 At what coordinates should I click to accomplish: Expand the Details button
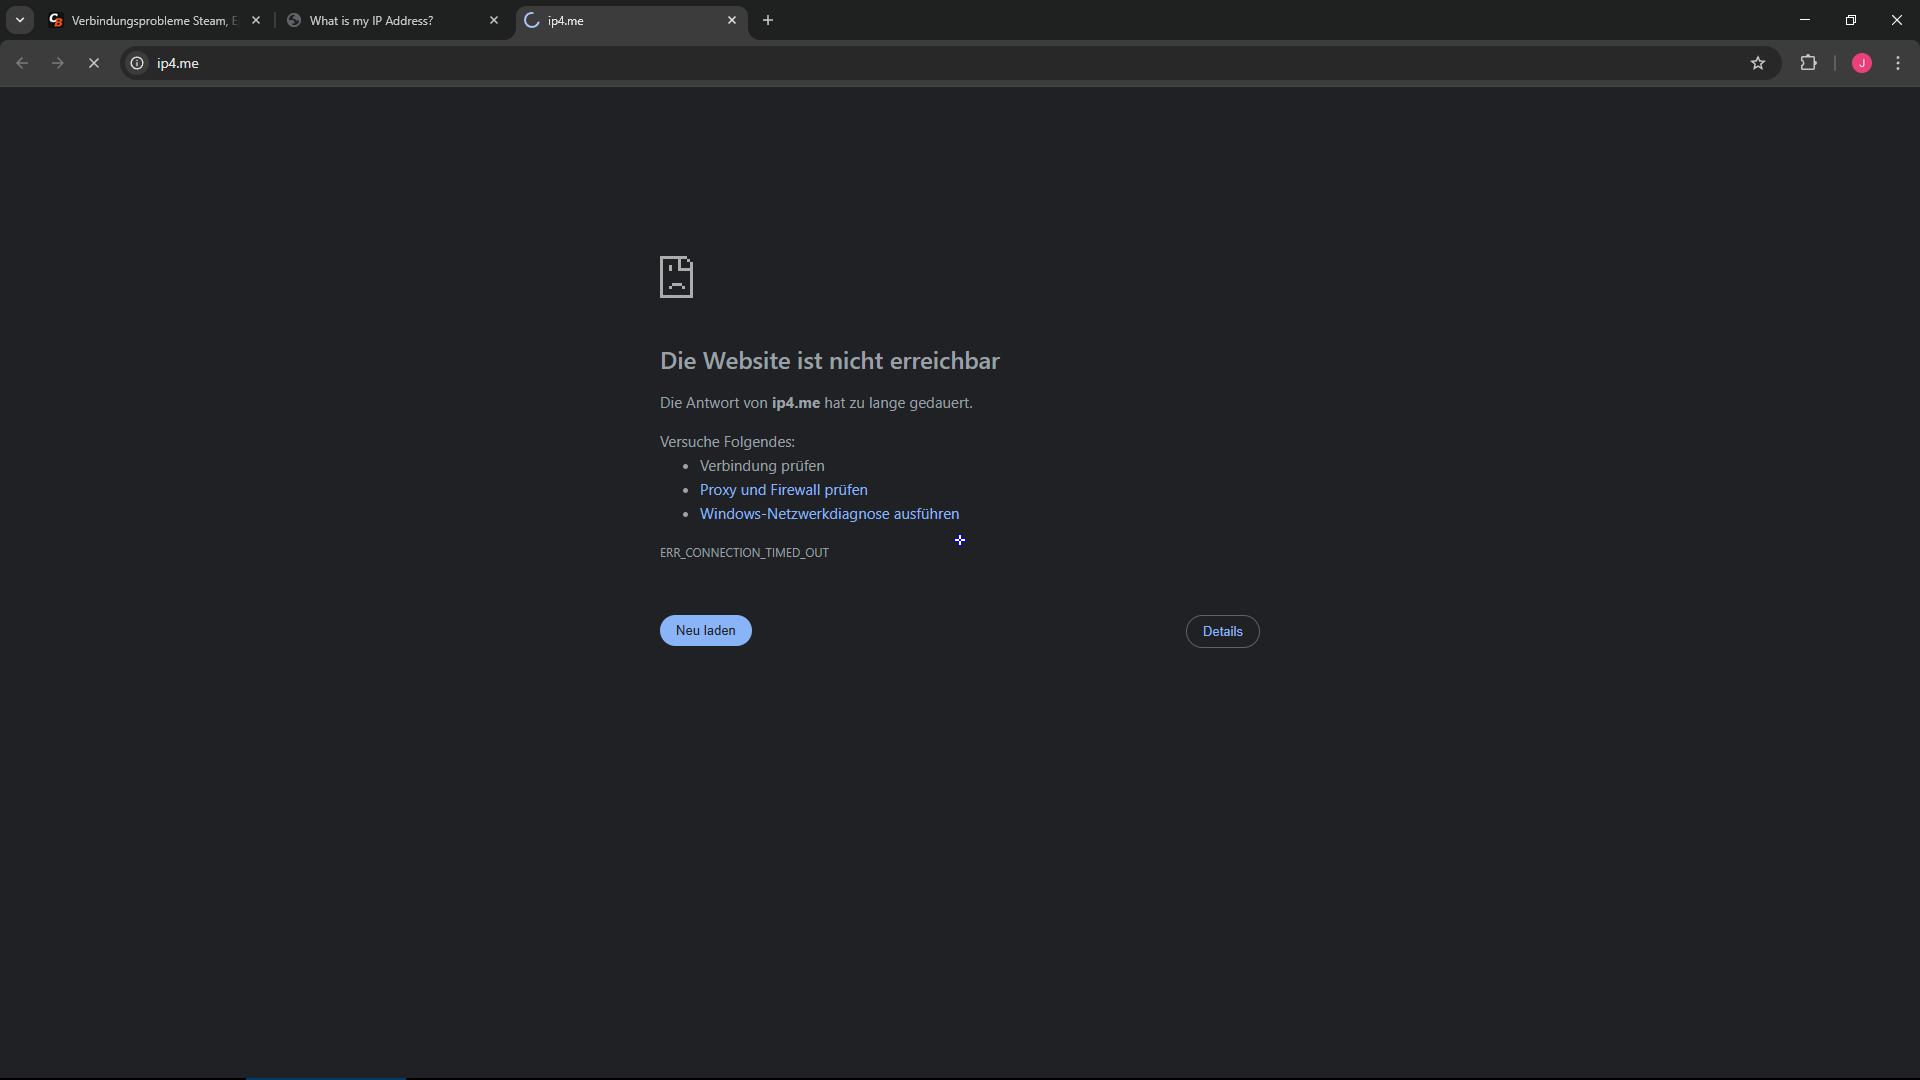(x=1222, y=632)
